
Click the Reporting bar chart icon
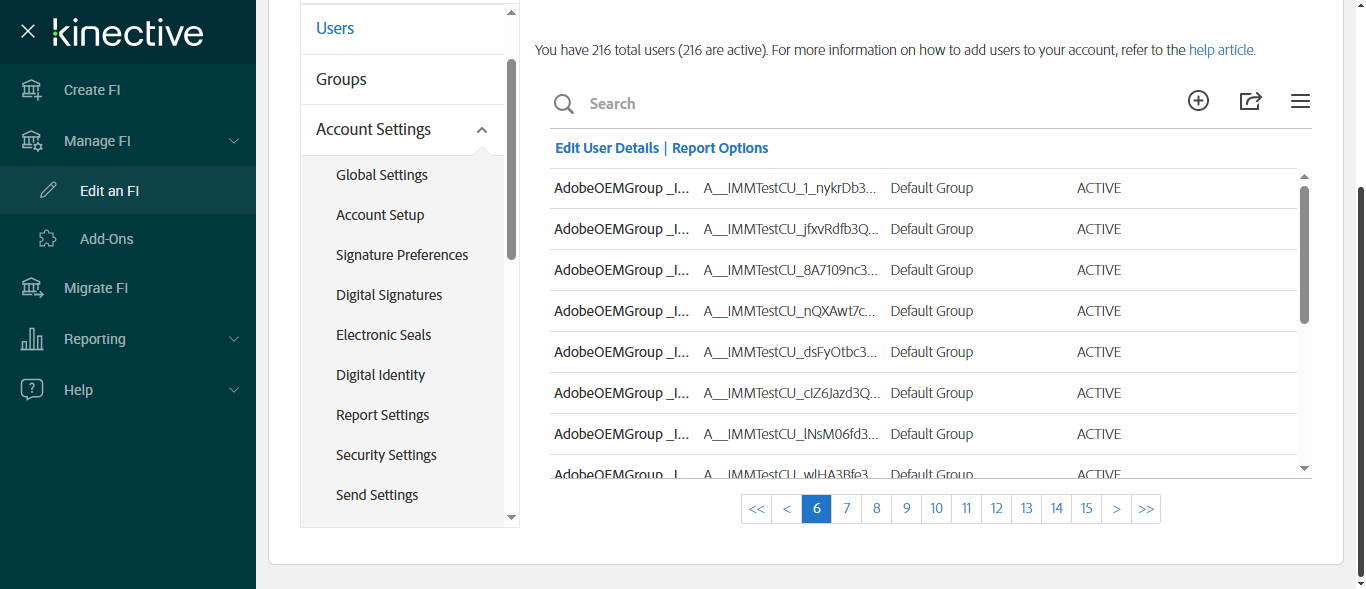(x=32, y=339)
